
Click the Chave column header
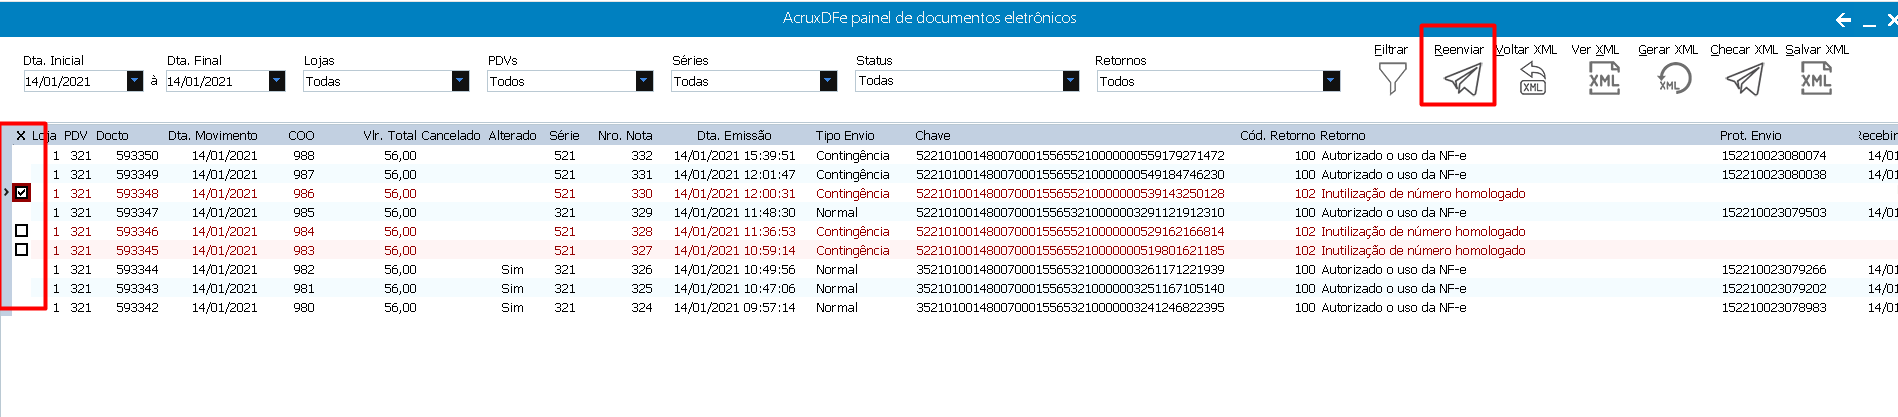pyautogui.click(x=932, y=136)
